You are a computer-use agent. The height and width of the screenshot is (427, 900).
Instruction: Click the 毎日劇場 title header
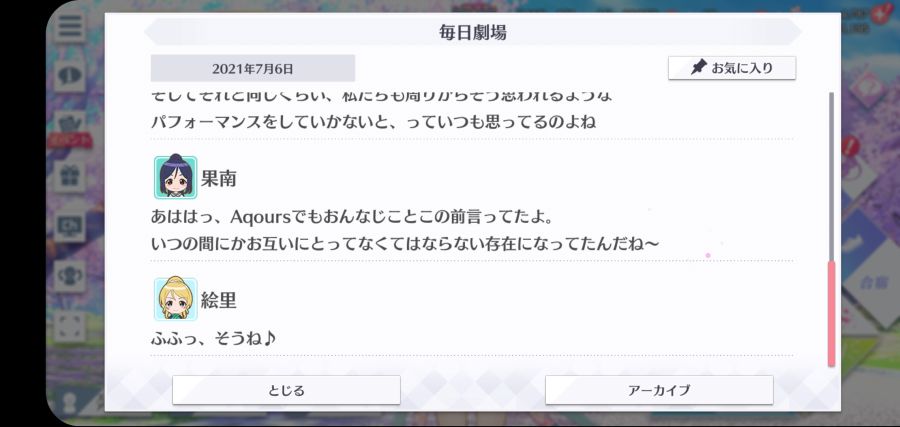(473, 32)
